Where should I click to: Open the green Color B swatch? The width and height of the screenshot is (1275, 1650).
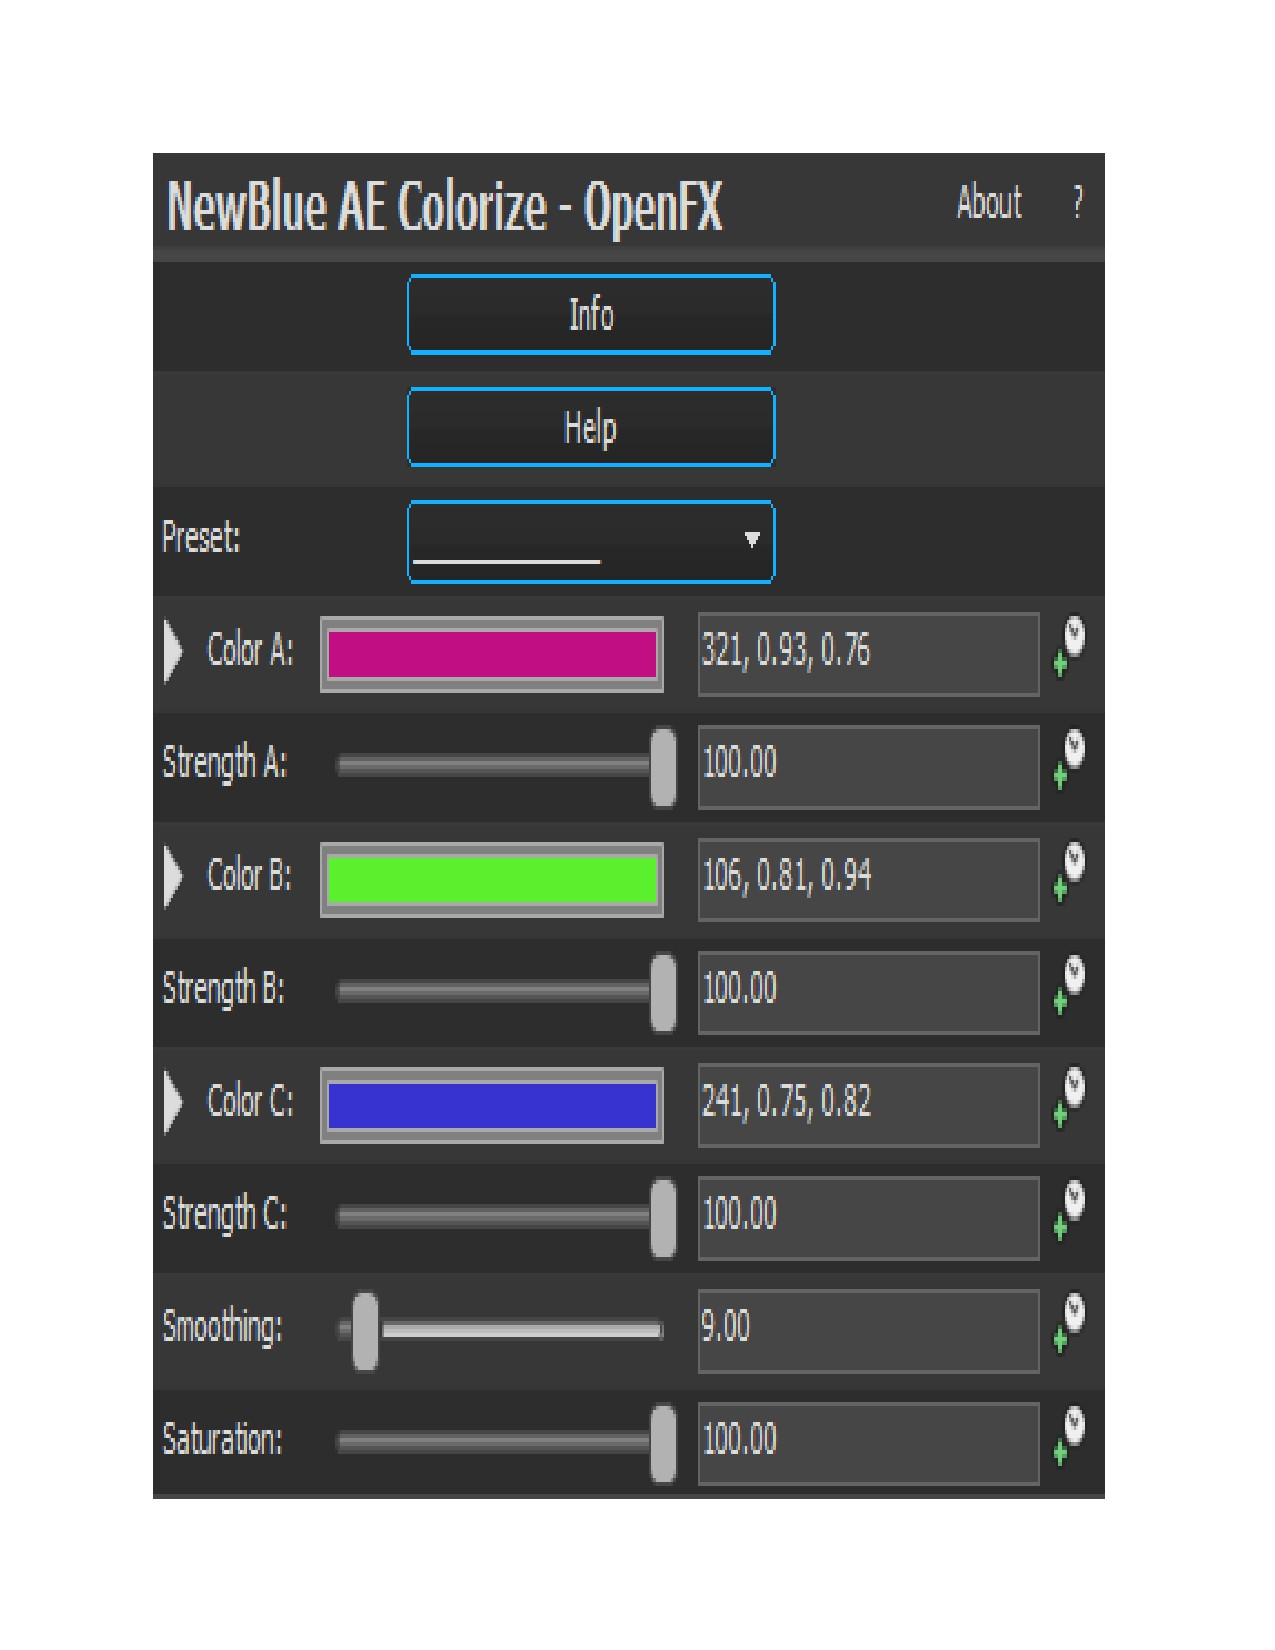[491, 880]
